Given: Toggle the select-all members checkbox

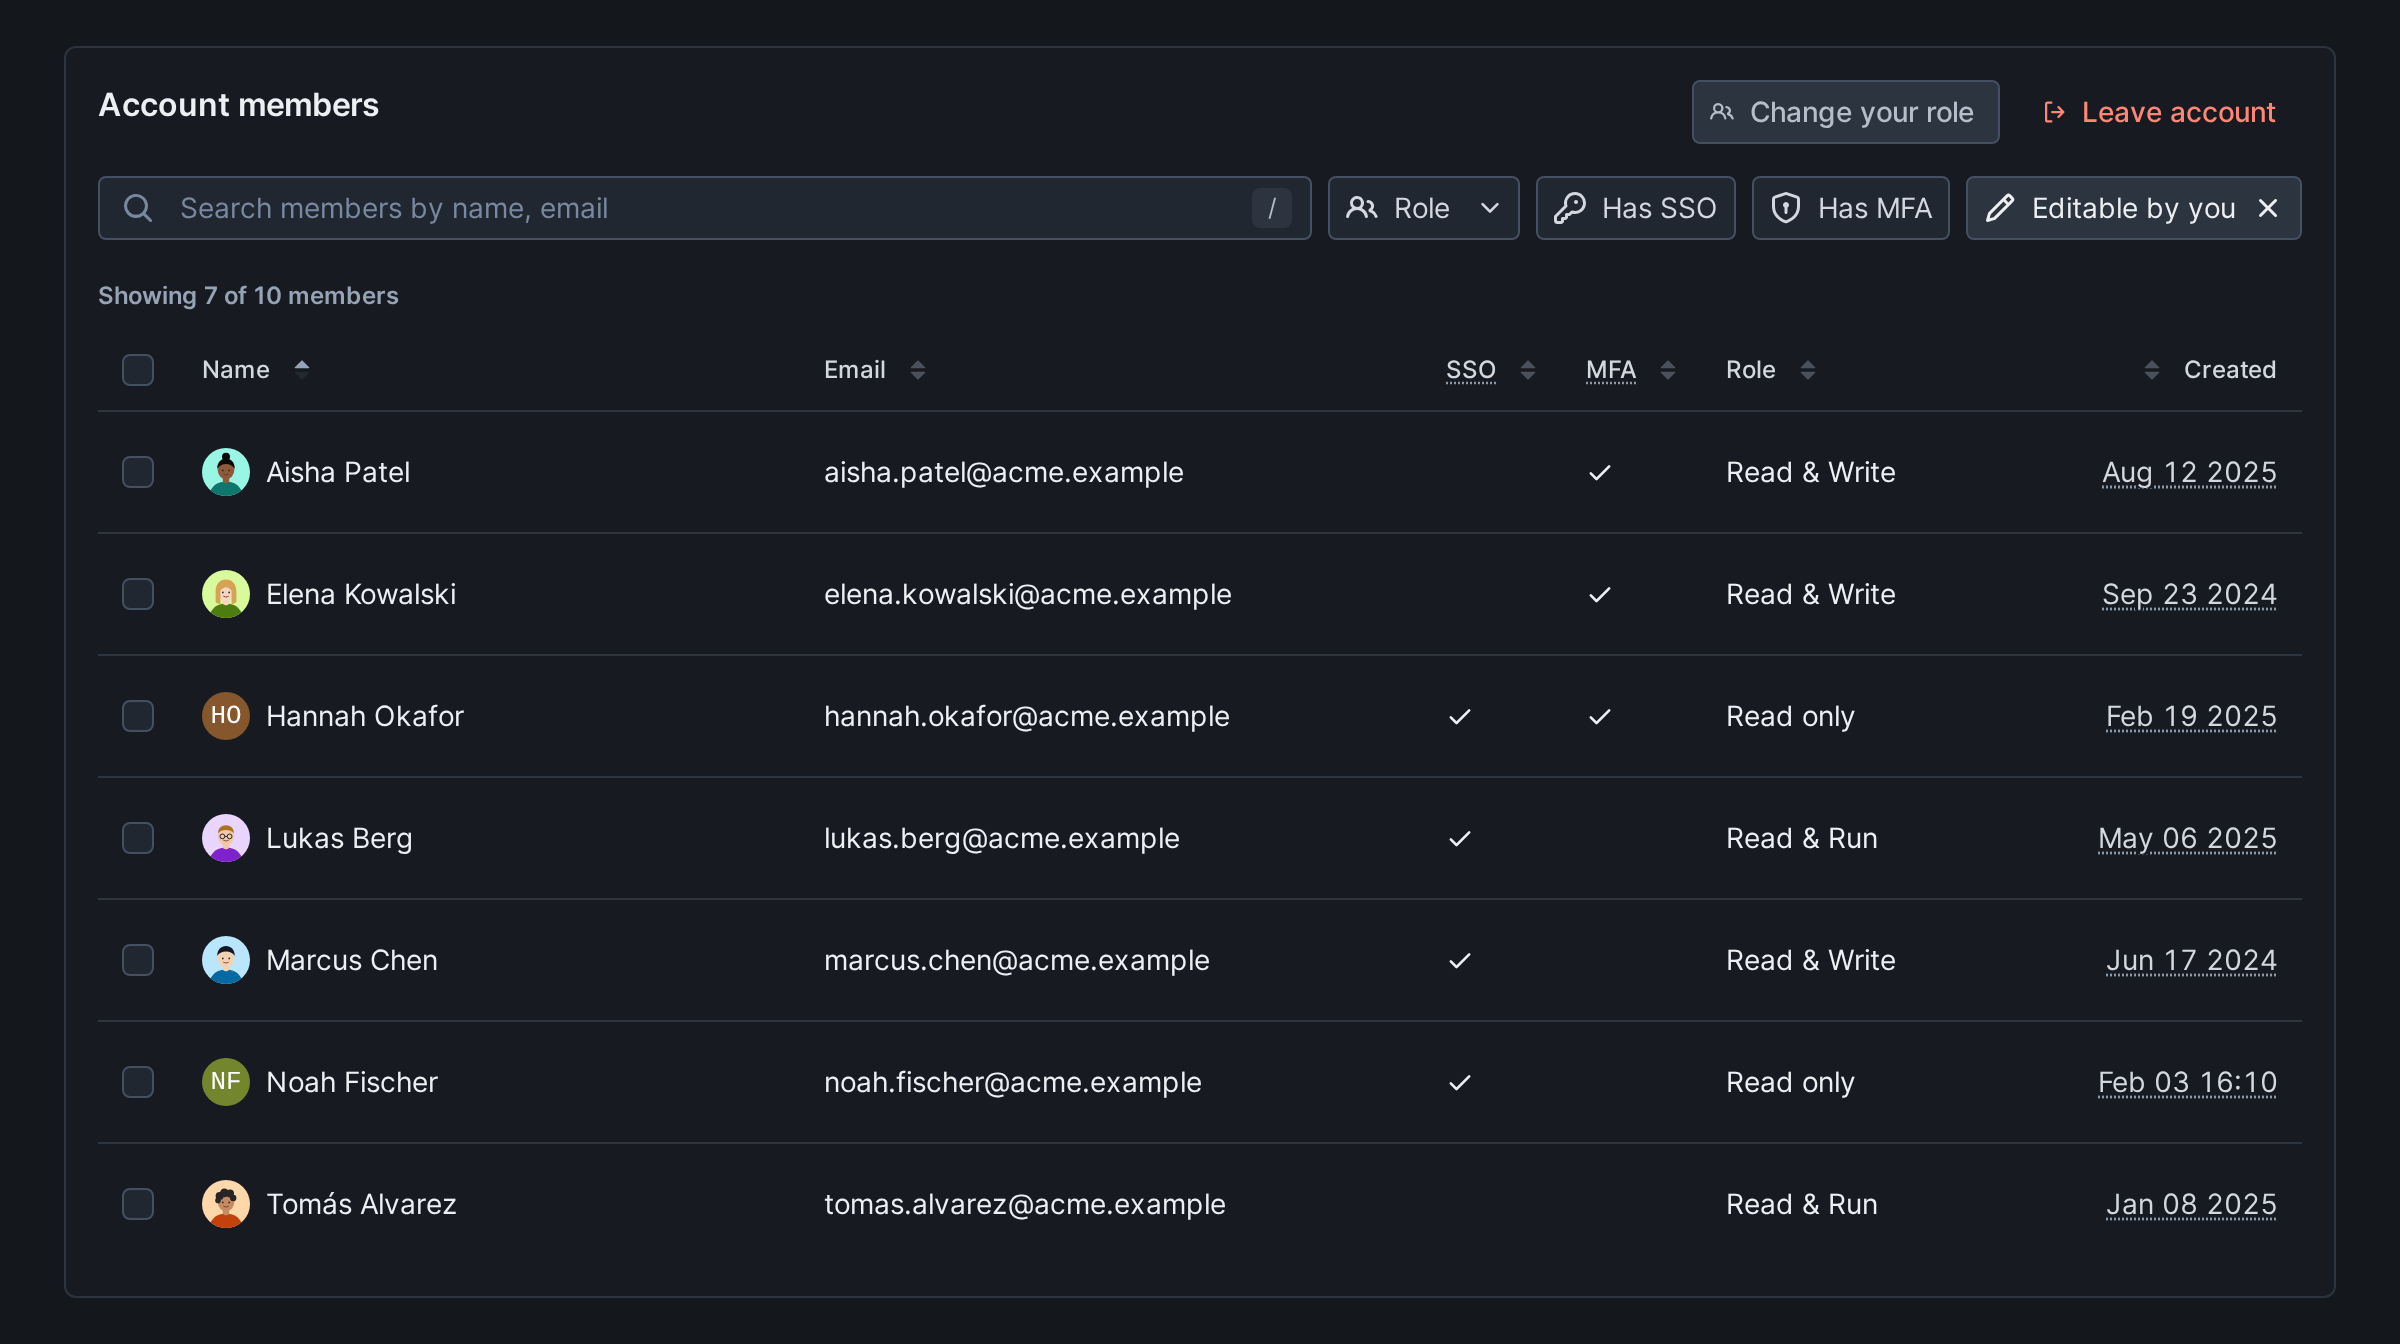Looking at the screenshot, I should coord(138,370).
